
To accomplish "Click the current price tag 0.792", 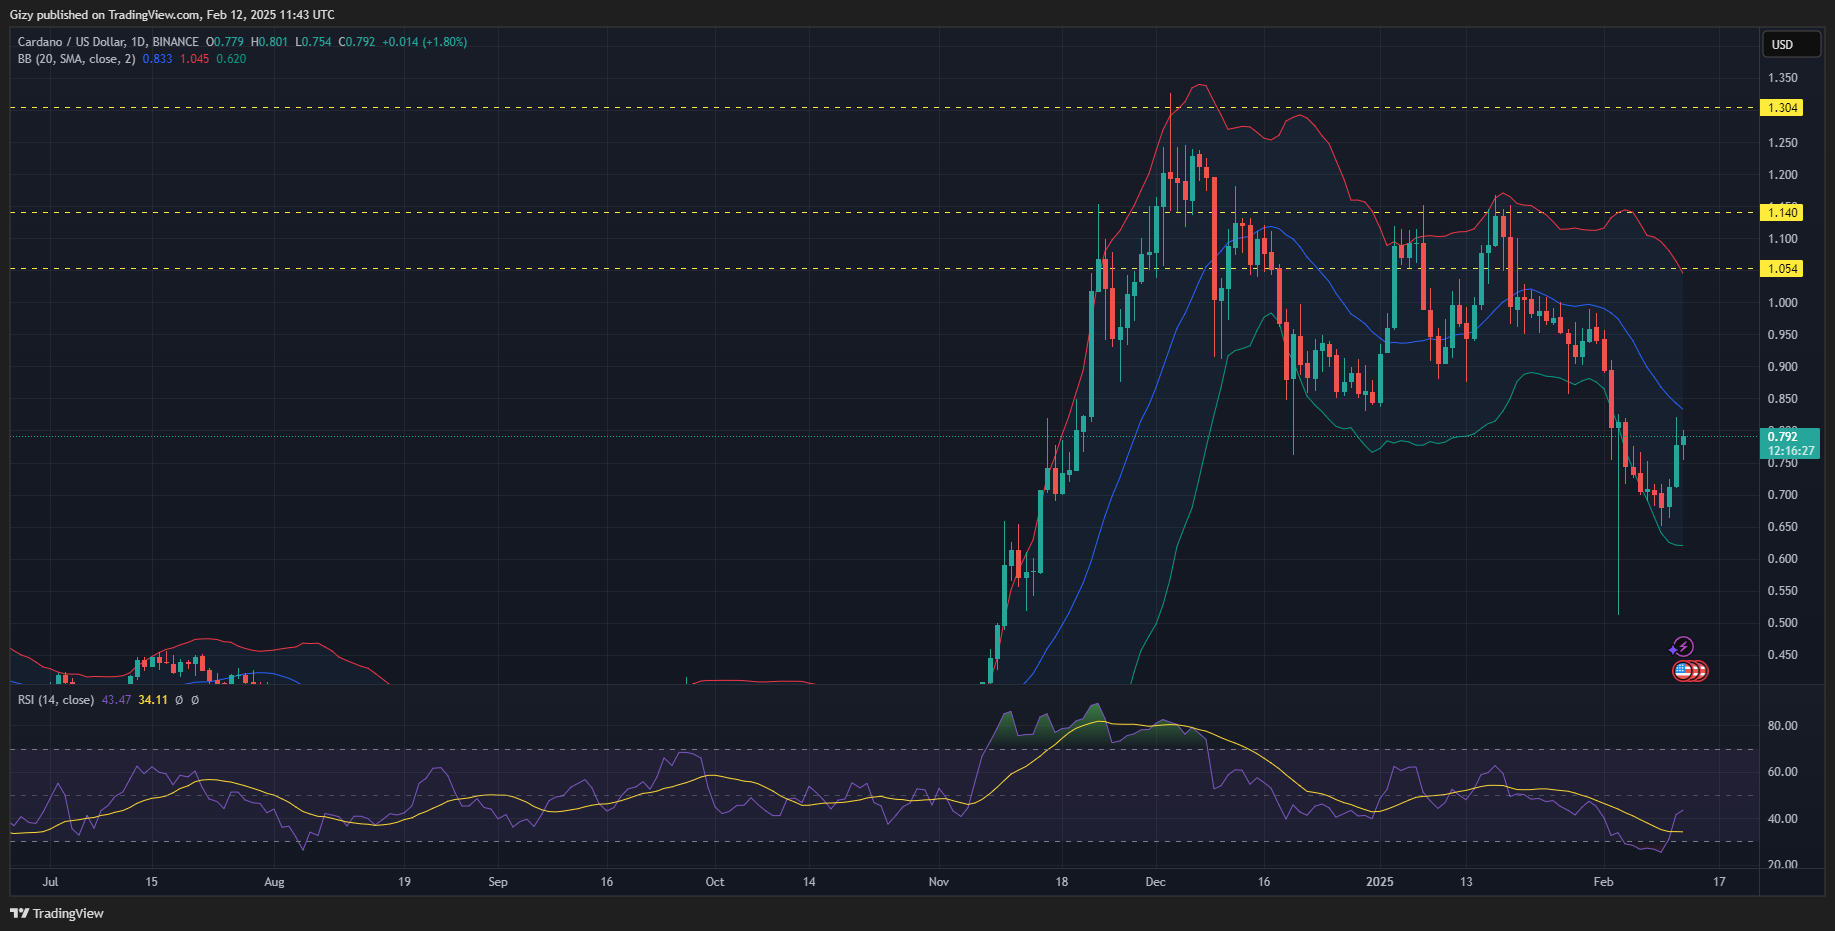I will tap(1783, 437).
